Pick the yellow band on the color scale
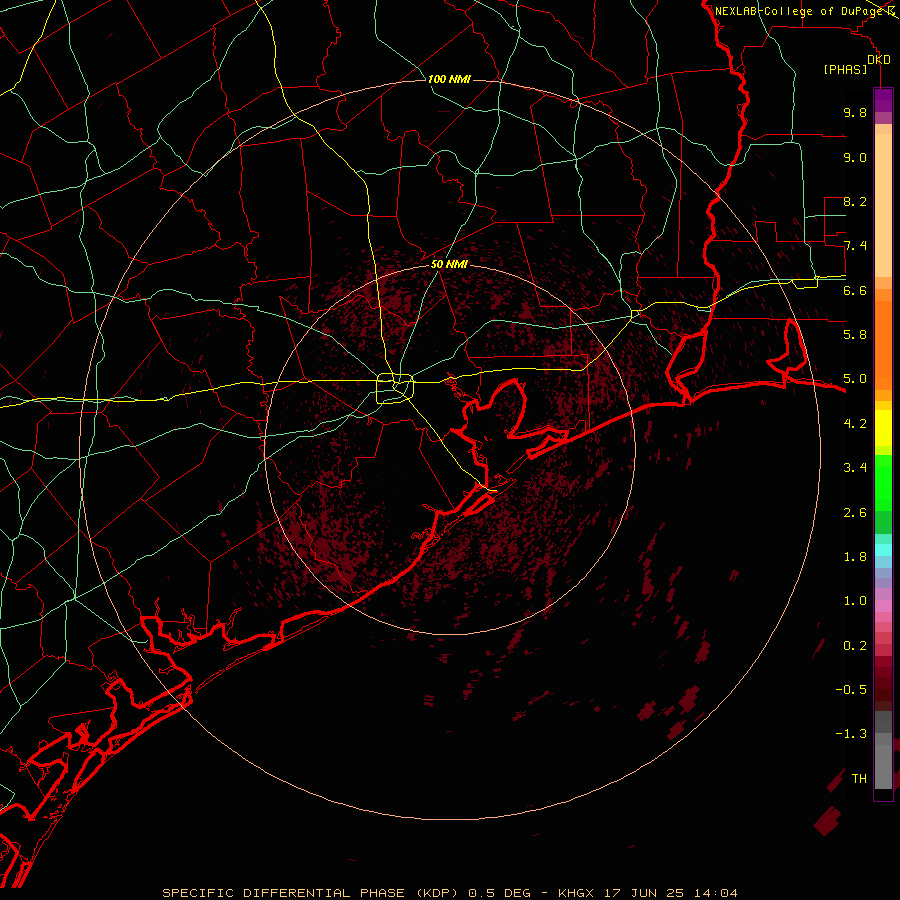This screenshot has height=900, width=900. (x=883, y=428)
